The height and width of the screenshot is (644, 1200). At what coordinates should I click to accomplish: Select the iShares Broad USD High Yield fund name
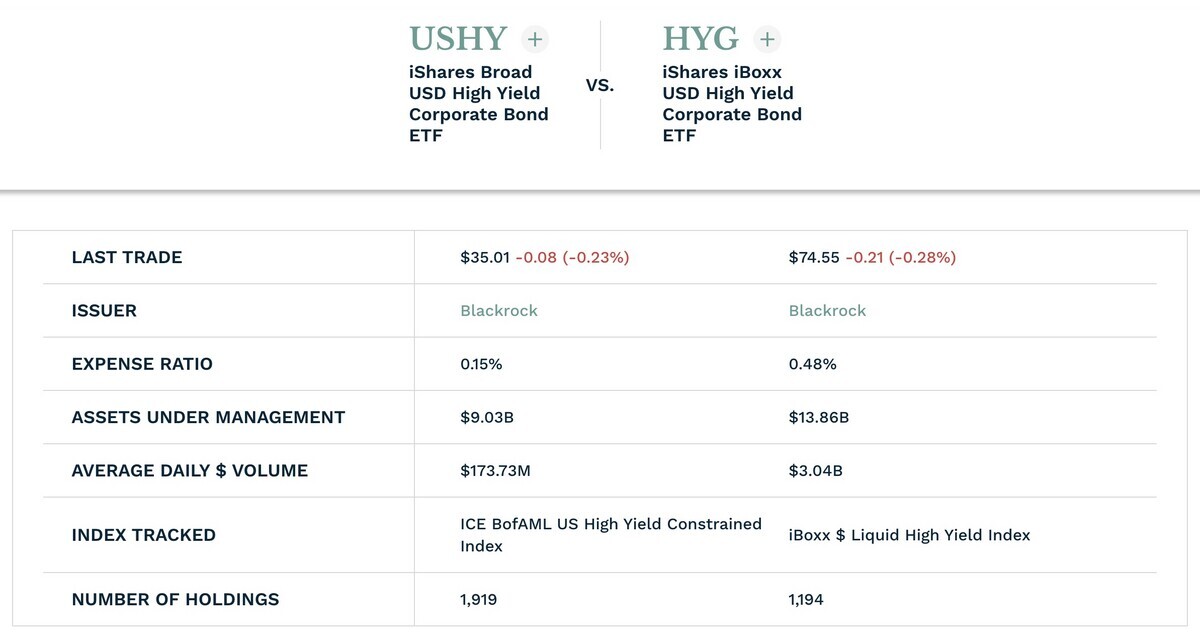pos(479,104)
